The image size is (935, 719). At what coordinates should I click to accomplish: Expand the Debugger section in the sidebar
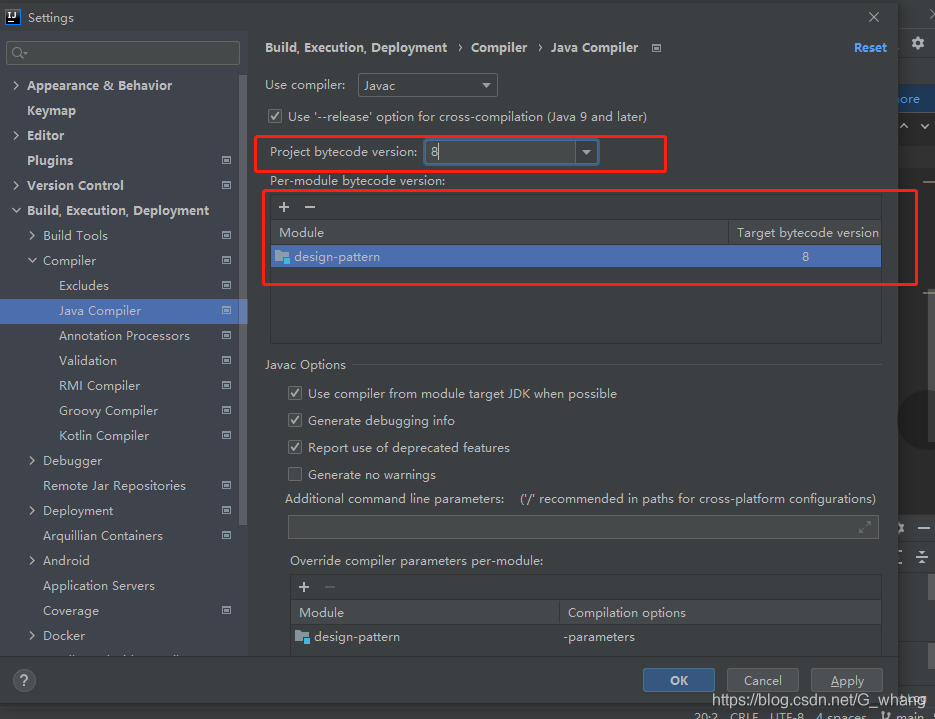pyautogui.click(x=30, y=460)
